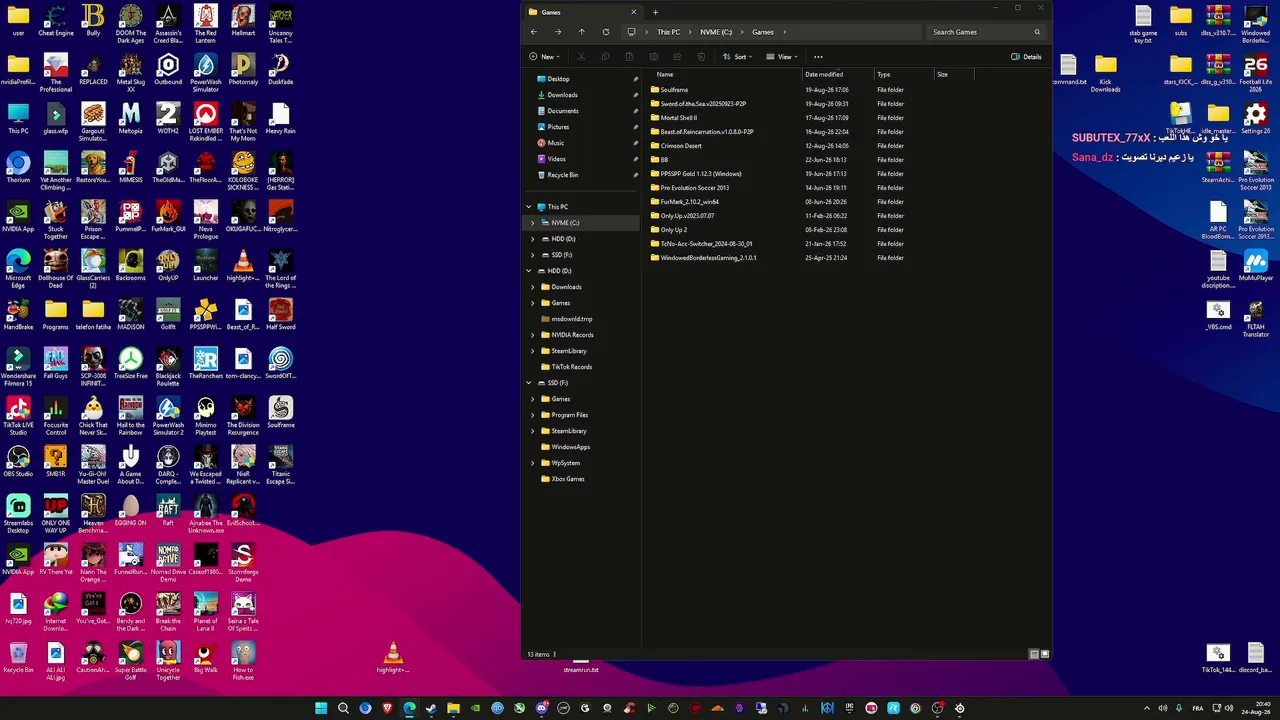Click the forward navigation arrow in Explorer

[558, 32]
